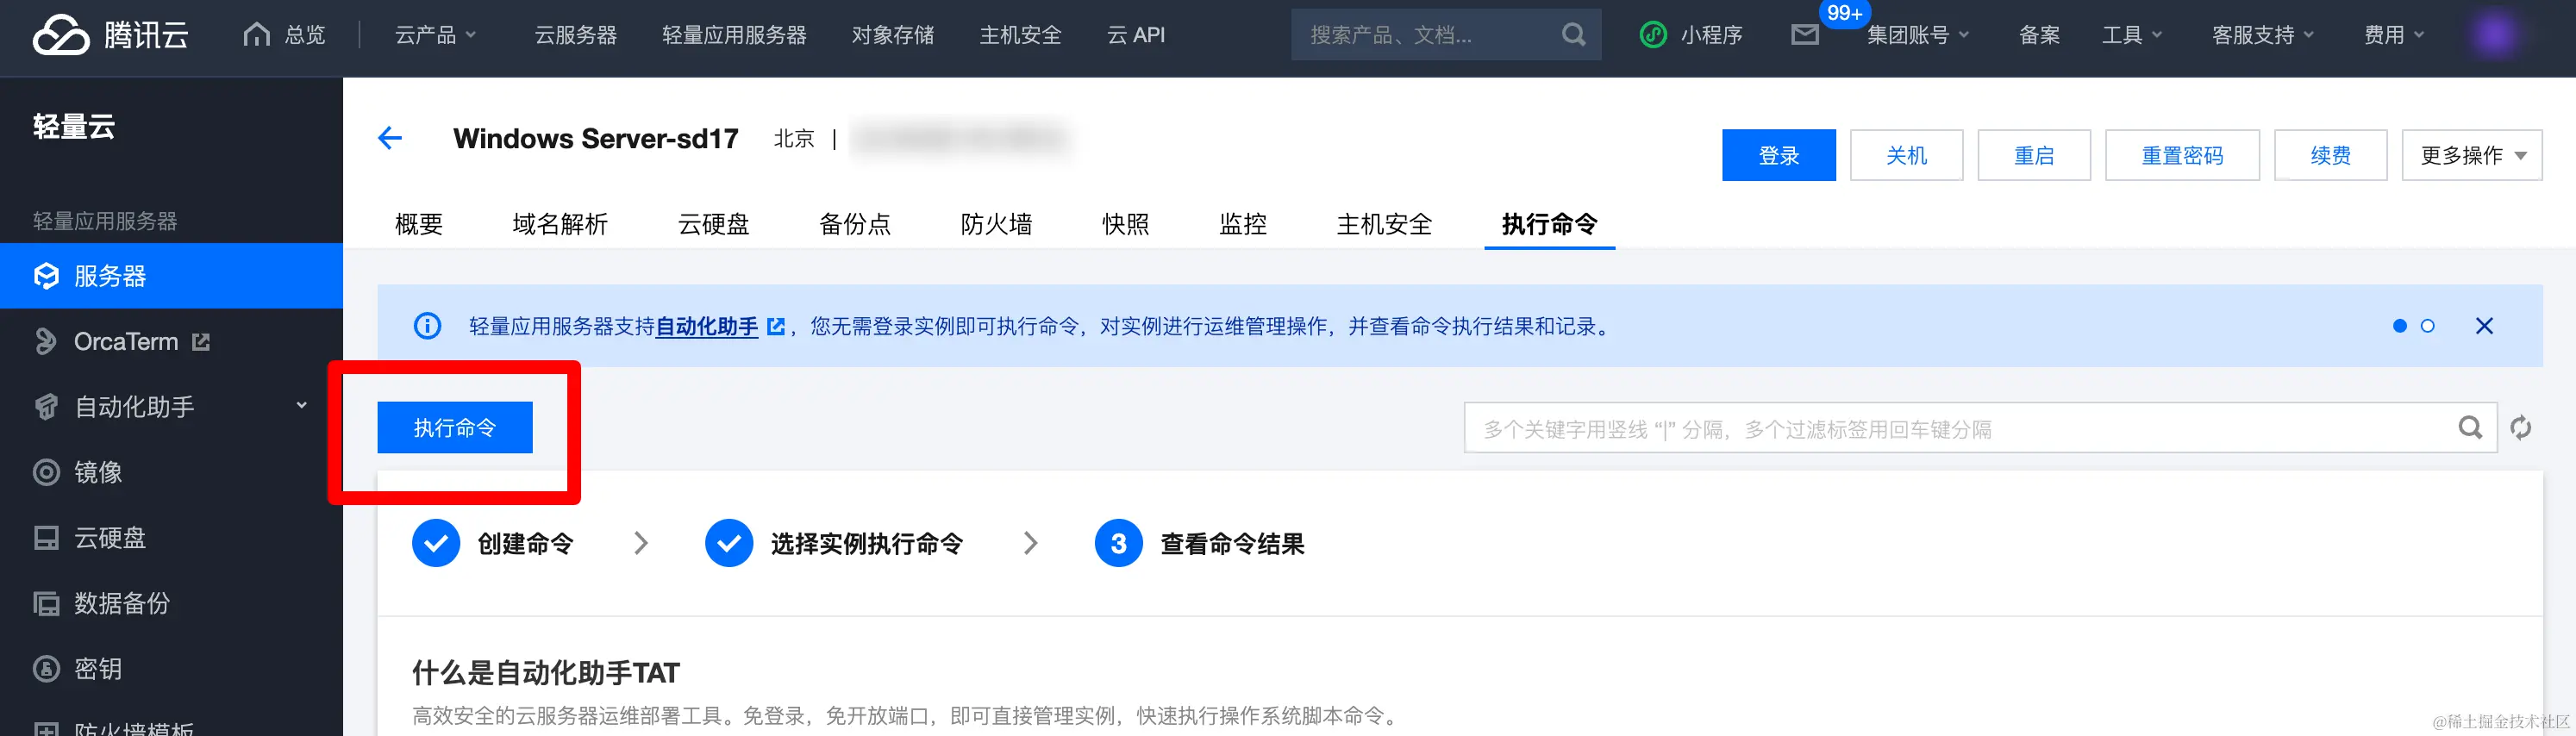The width and height of the screenshot is (2576, 736).
Task: Switch to the 备份点 tab
Action: (855, 224)
